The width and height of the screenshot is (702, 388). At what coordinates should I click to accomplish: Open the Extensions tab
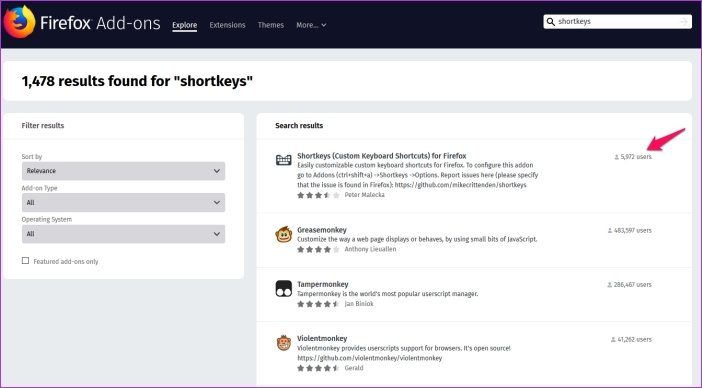pyautogui.click(x=227, y=25)
